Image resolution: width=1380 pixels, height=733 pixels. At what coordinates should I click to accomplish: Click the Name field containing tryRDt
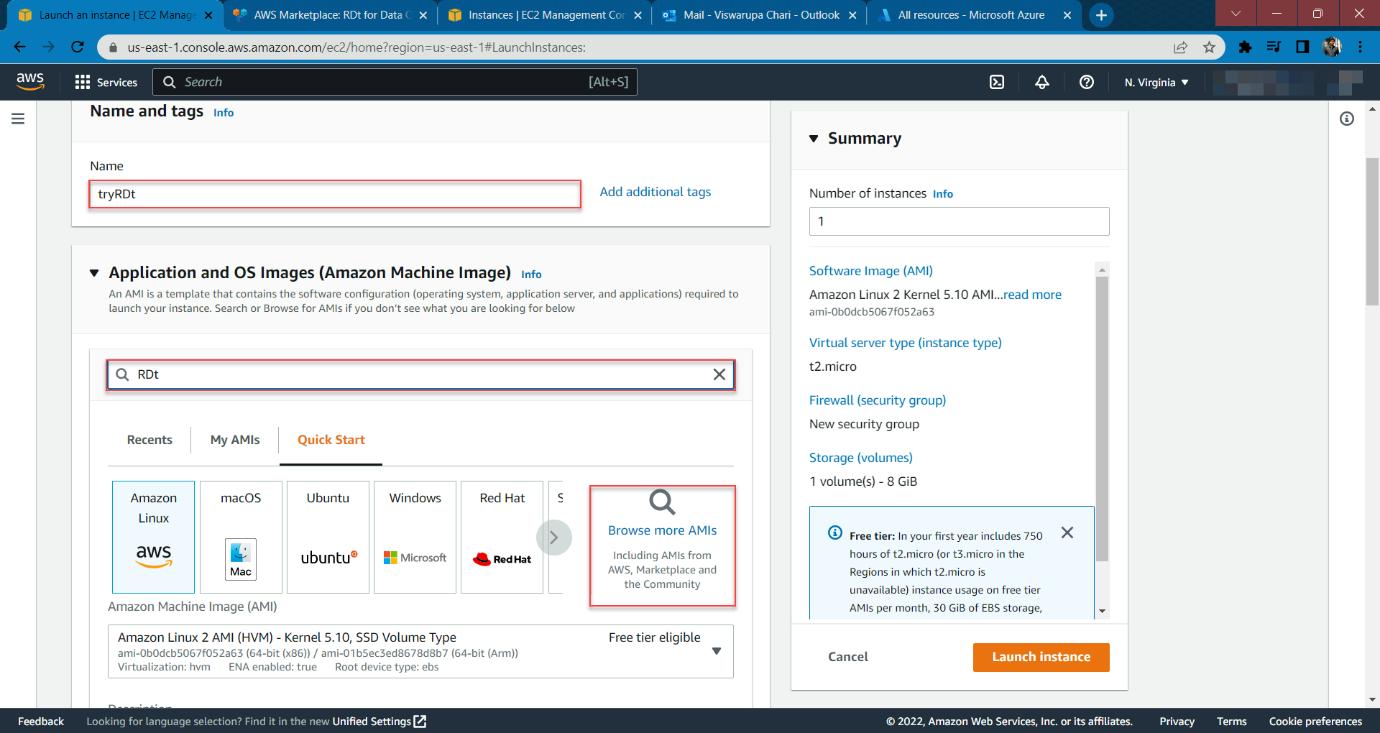tap(334, 195)
